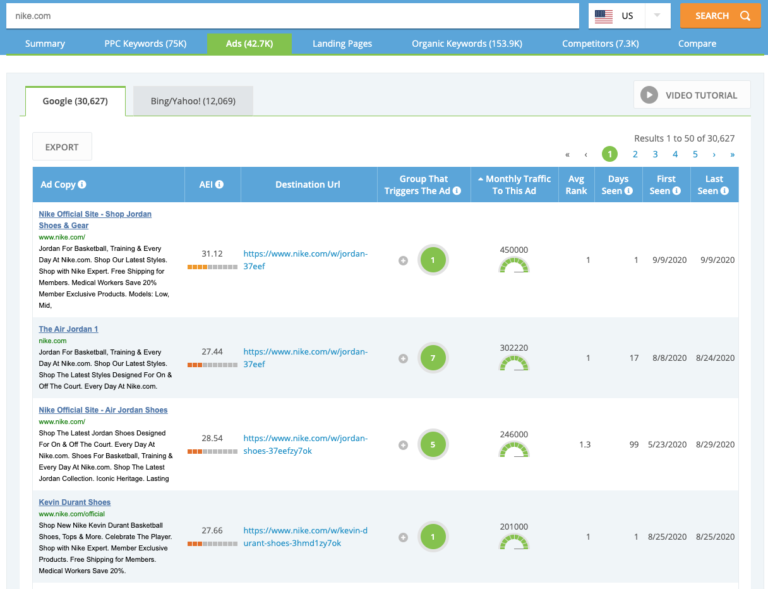Click the 5/23/2020 first seen date
Image resolution: width=768 pixels, height=589 pixels.
pos(667,445)
